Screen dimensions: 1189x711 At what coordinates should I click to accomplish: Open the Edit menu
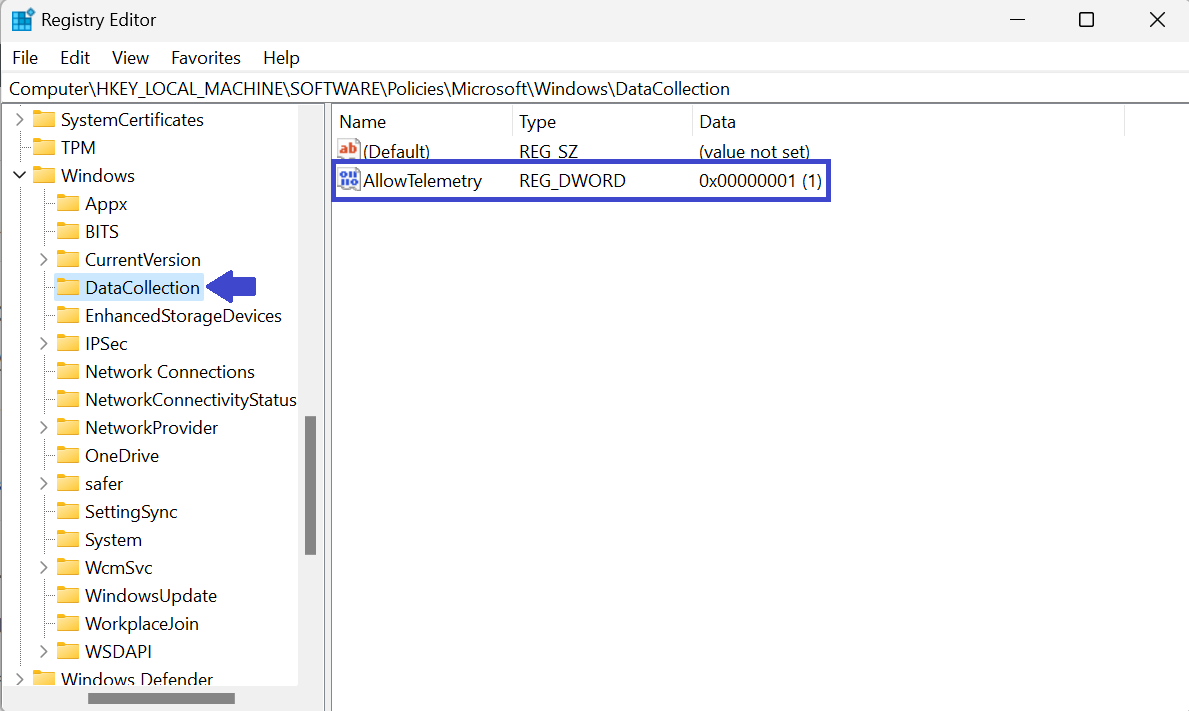coord(75,58)
